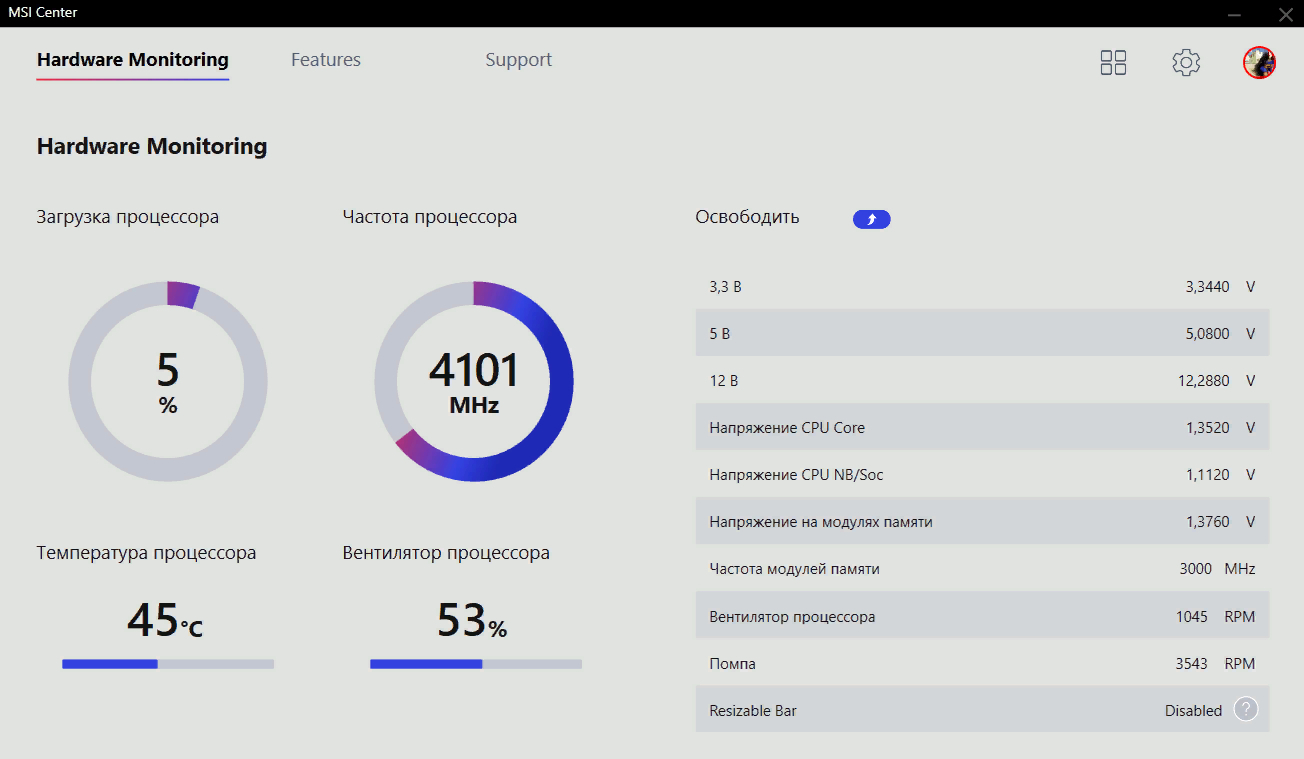
Task: Click the CPU temperature progress bar
Action: [x=168, y=664]
